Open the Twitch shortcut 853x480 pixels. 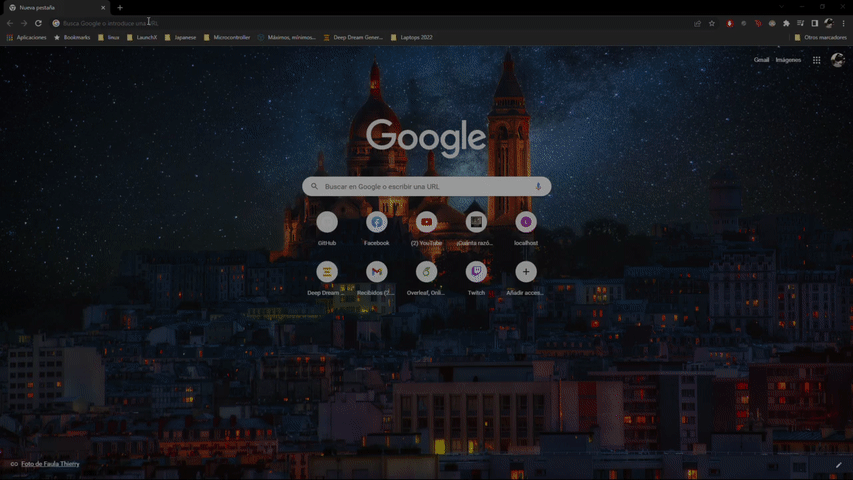pos(476,278)
